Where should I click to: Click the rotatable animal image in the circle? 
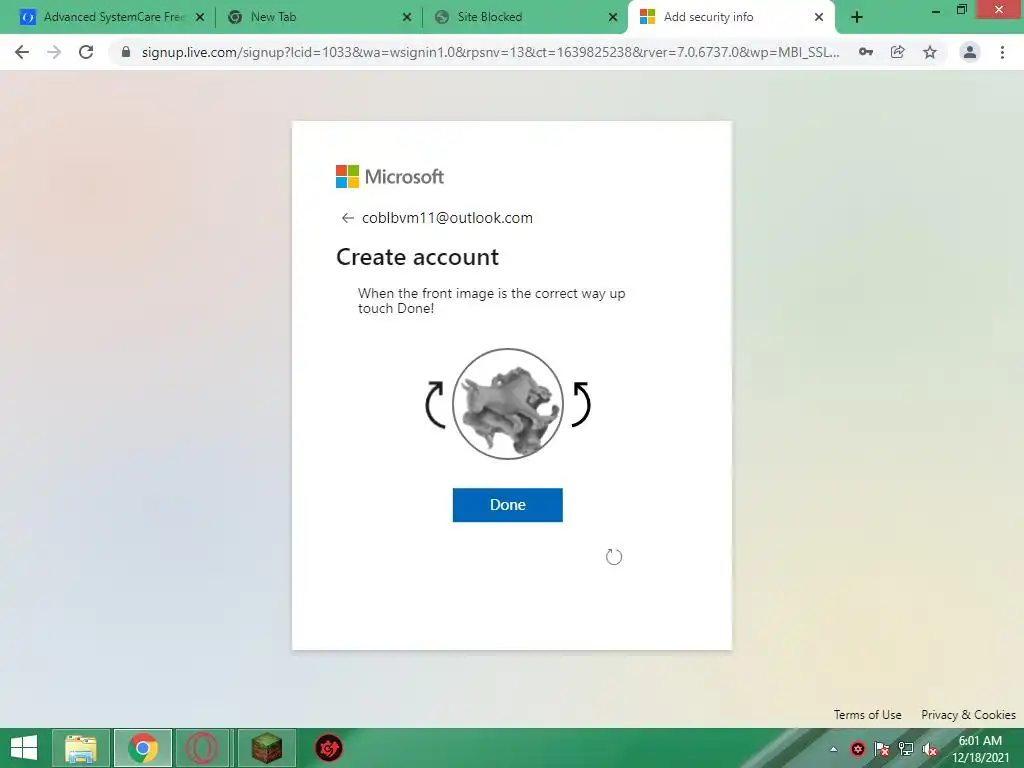click(507, 404)
